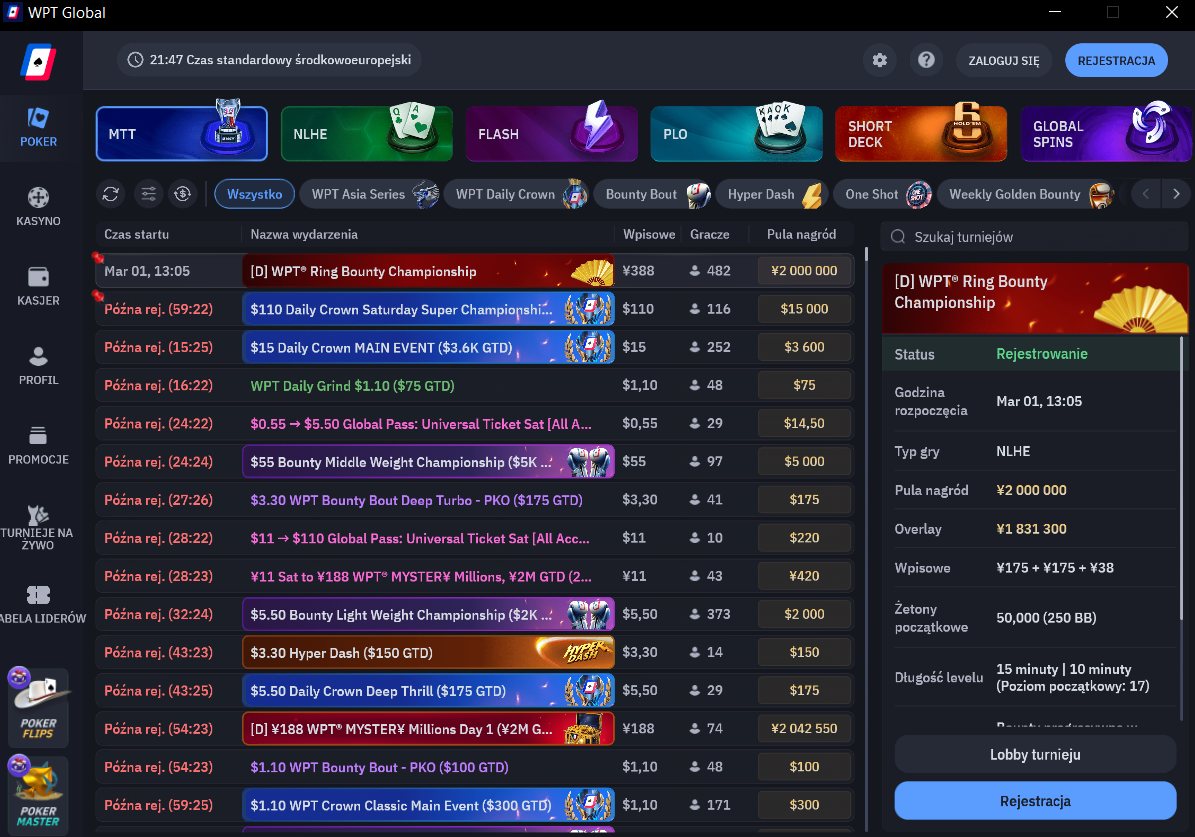Select $1.10 WPT Bounty Bout - PKO row
The width and height of the screenshot is (1195, 837).
tap(474, 766)
